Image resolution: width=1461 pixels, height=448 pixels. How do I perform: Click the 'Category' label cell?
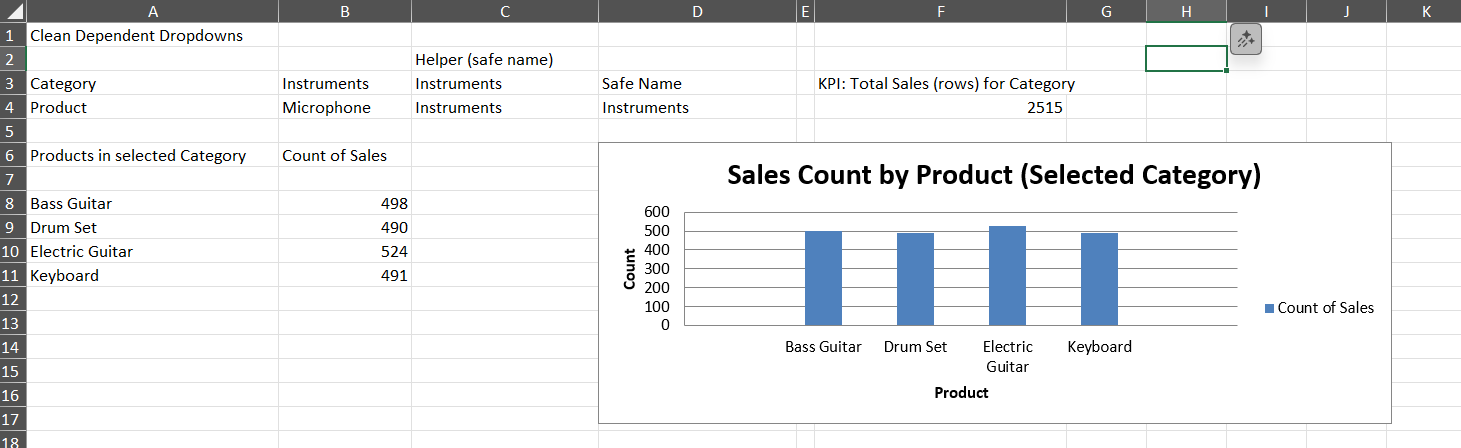click(x=152, y=83)
